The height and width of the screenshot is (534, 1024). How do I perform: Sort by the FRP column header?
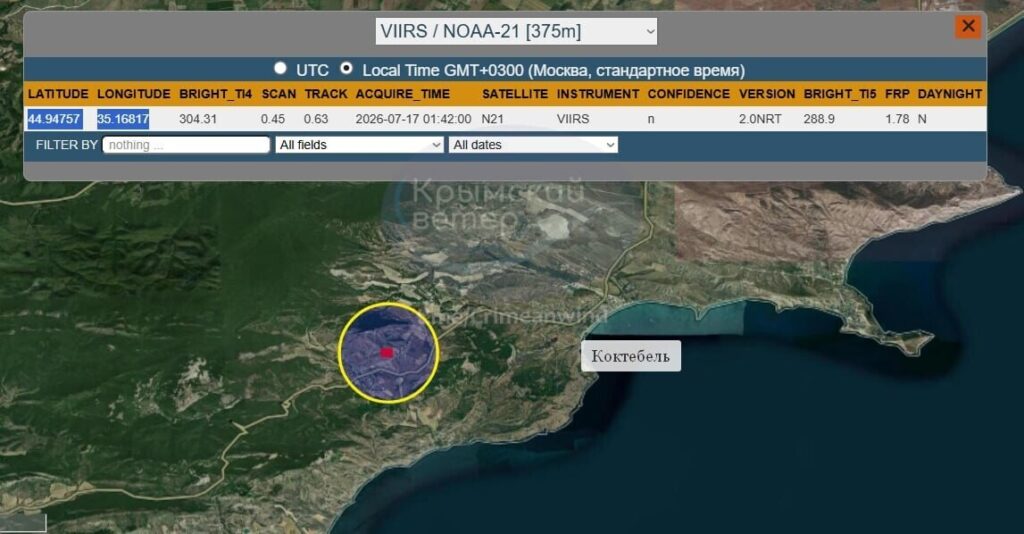click(x=897, y=94)
